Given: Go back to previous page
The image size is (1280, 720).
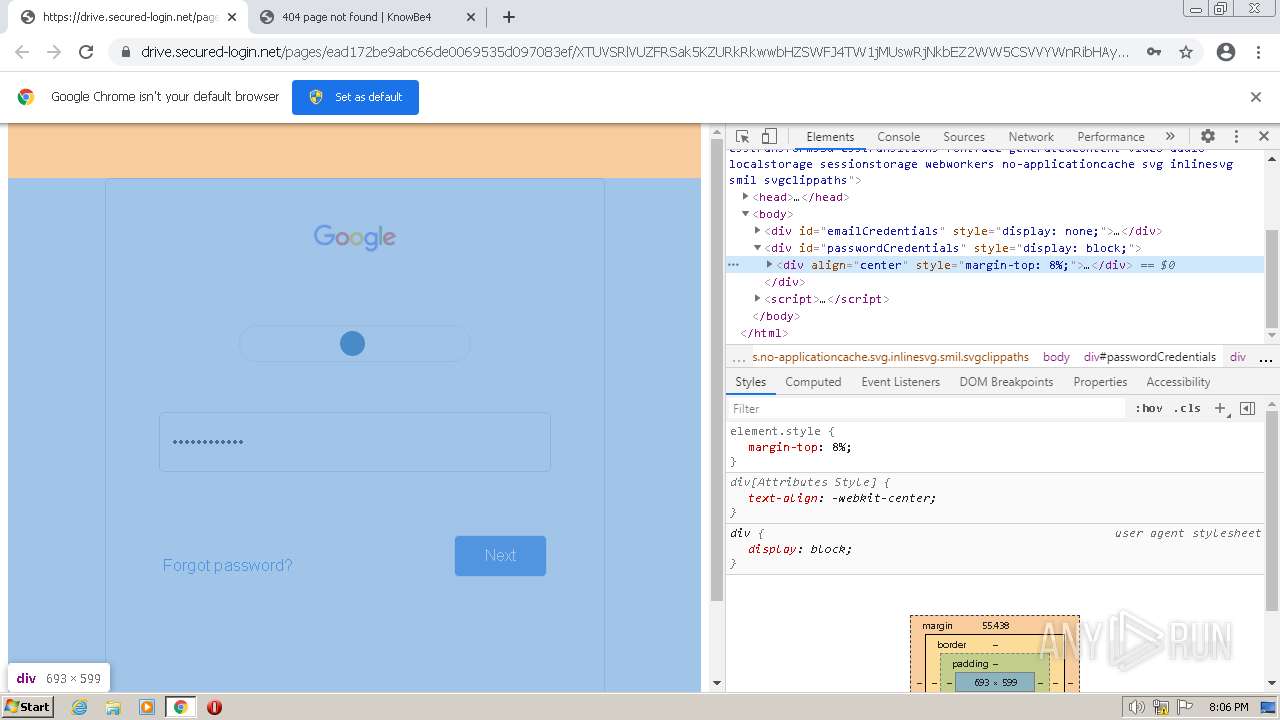Looking at the screenshot, I should coord(22,52).
